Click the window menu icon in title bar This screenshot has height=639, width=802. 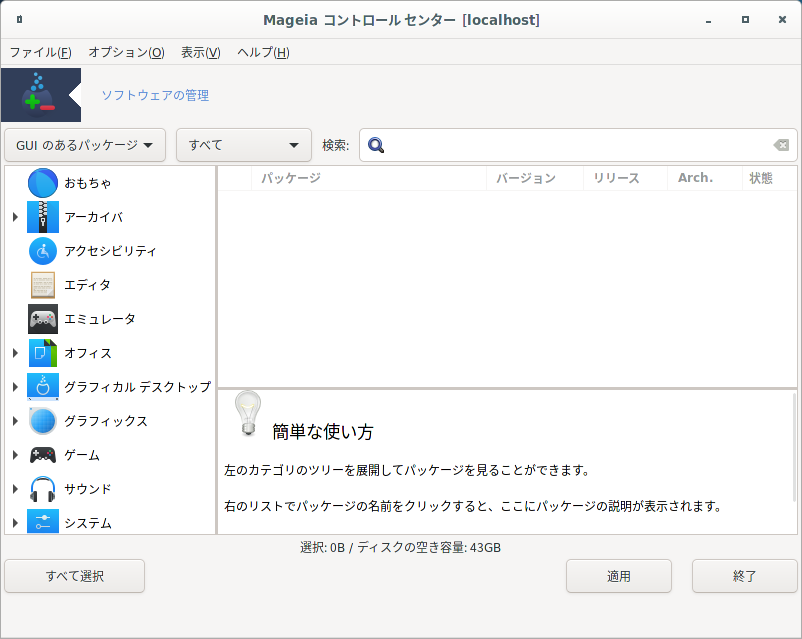(19, 19)
